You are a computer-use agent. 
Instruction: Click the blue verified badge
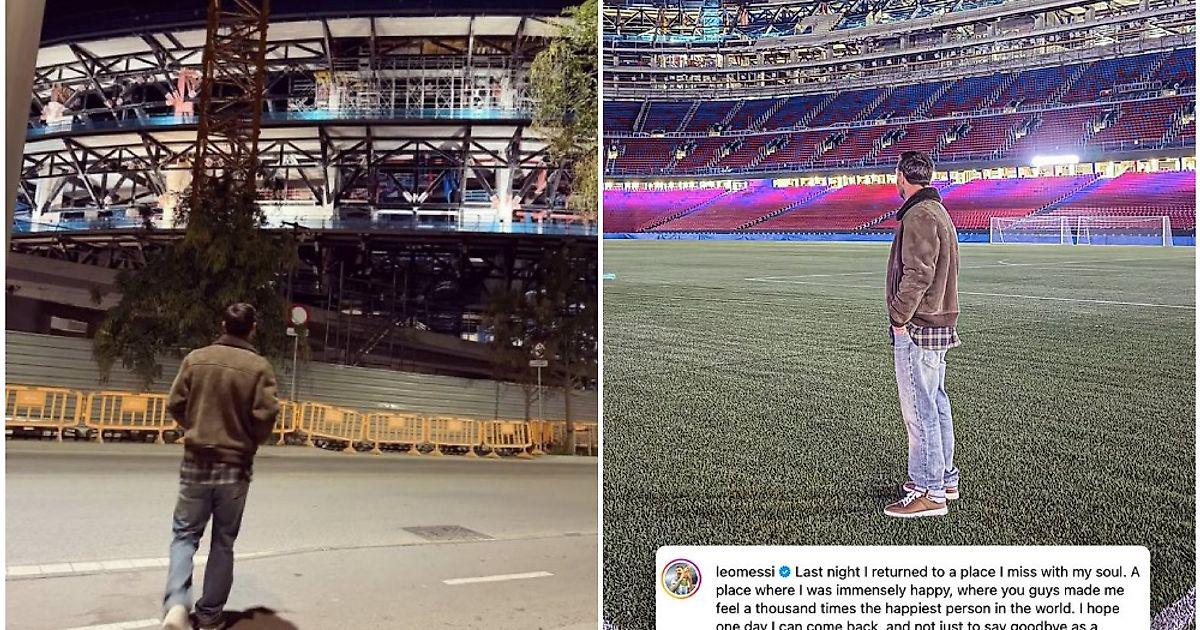coord(785,572)
